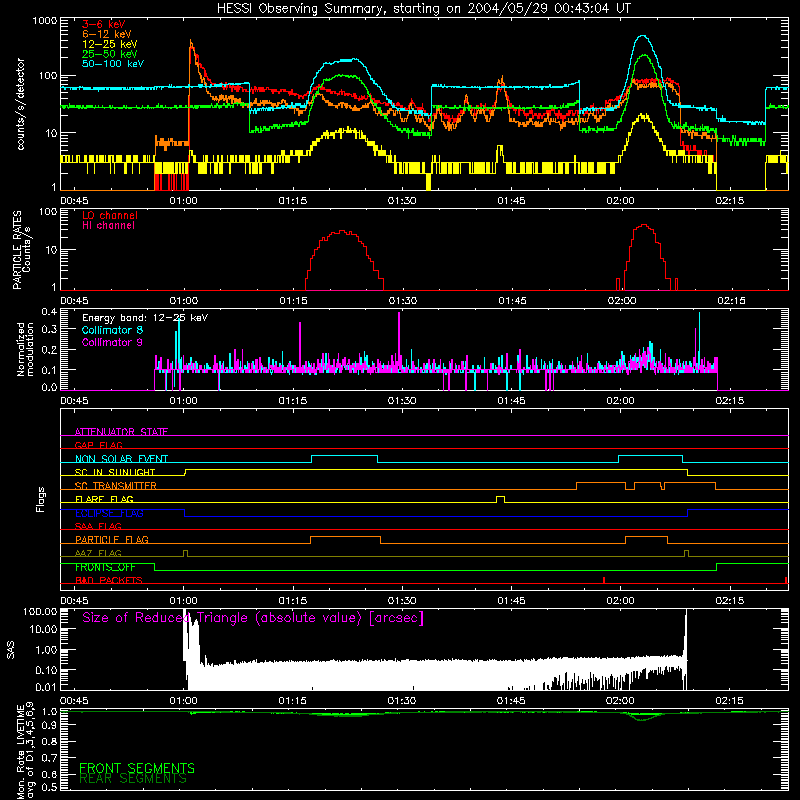Click the ATTENUATOR_STATE flag label
Screen dimensions: 800x800
[121, 432]
